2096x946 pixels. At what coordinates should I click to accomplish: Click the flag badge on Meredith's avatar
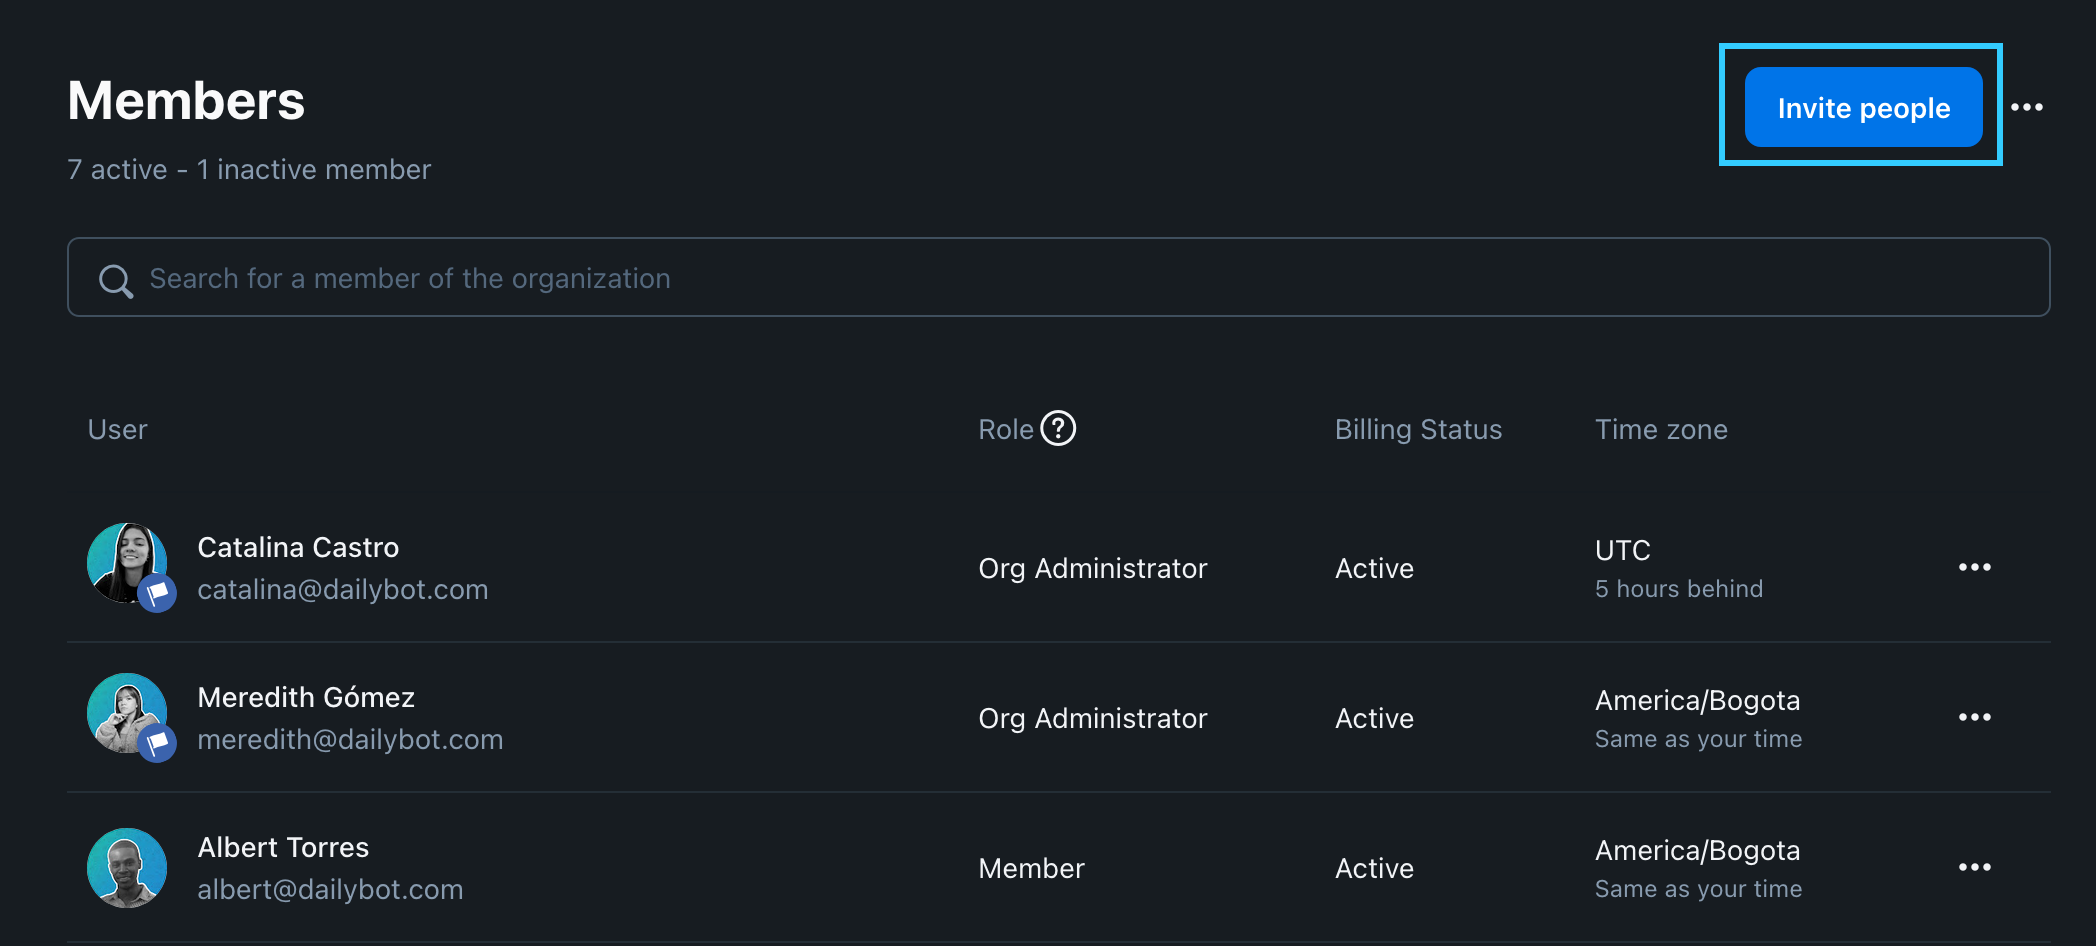[157, 743]
